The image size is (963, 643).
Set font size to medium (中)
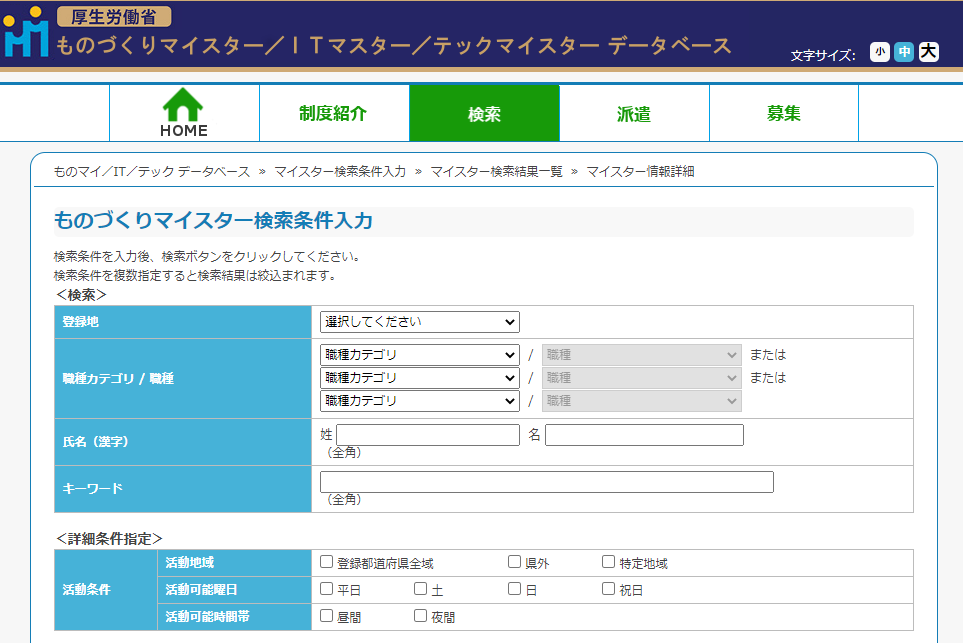(904, 52)
